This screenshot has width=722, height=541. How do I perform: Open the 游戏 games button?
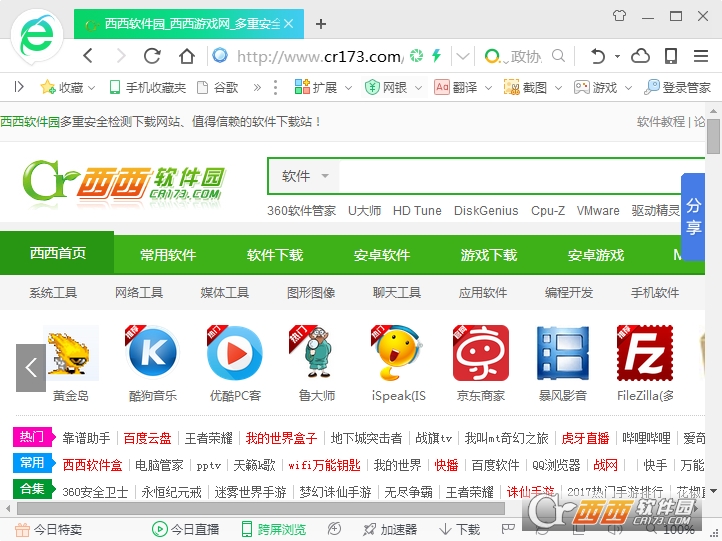pyautogui.click(x=595, y=87)
